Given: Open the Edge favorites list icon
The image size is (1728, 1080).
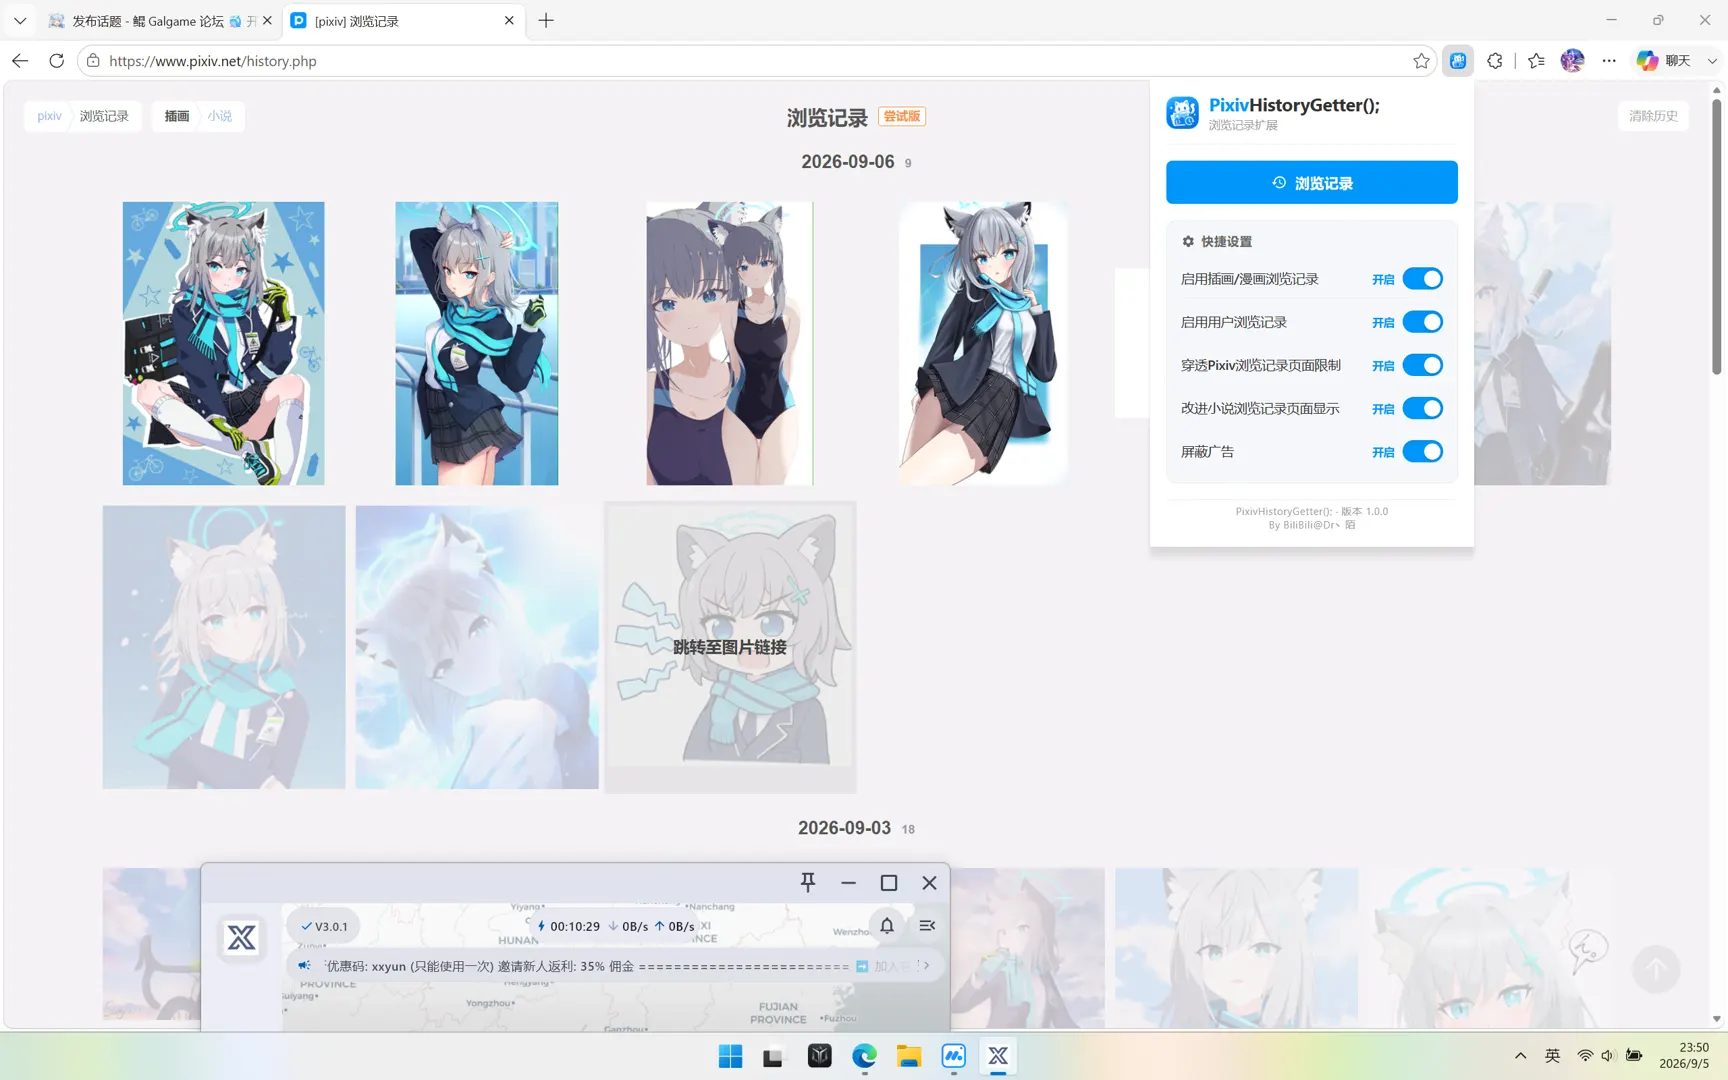Looking at the screenshot, I should coord(1537,61).
